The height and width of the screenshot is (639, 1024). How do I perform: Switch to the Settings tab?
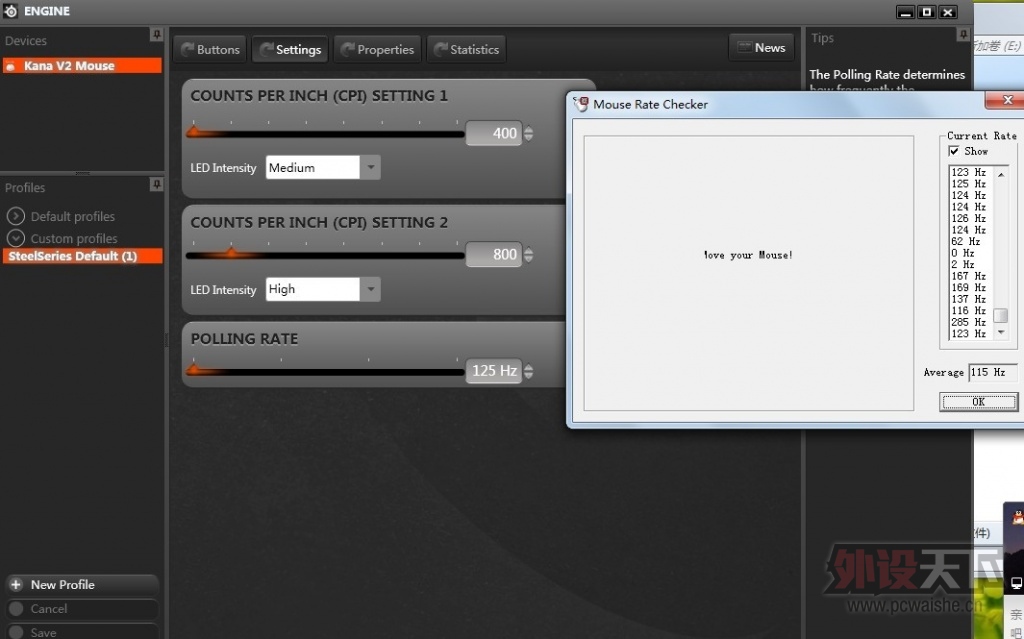click(290, 49)
